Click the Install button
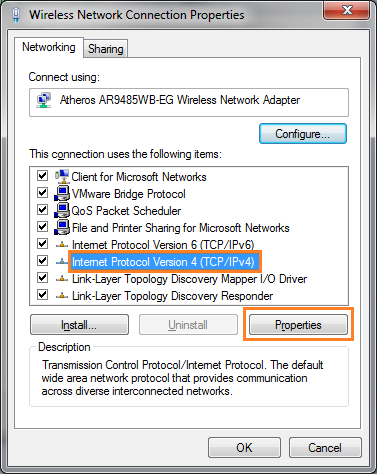Viewport: 377px width, 474px height. pyautogui.click(x=79, y=325)
